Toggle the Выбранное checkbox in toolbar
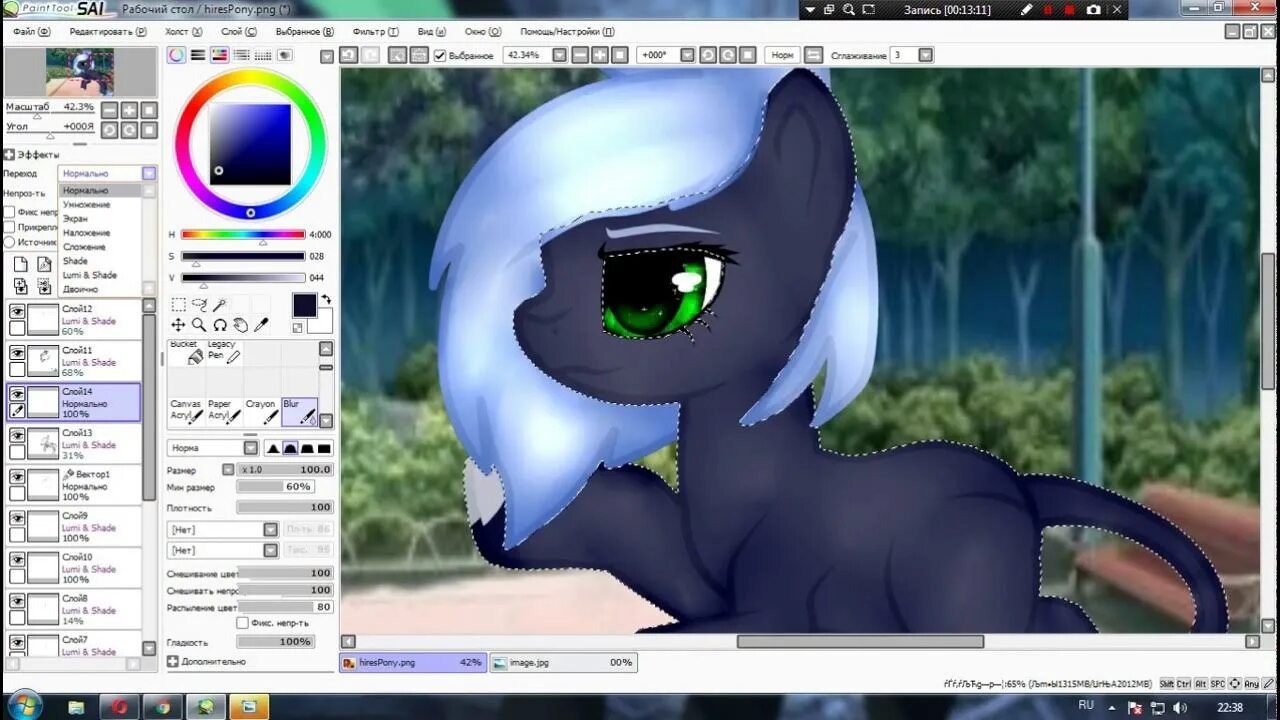The width and height of the screenshot is (1280, 720). [x=440, y=55]
